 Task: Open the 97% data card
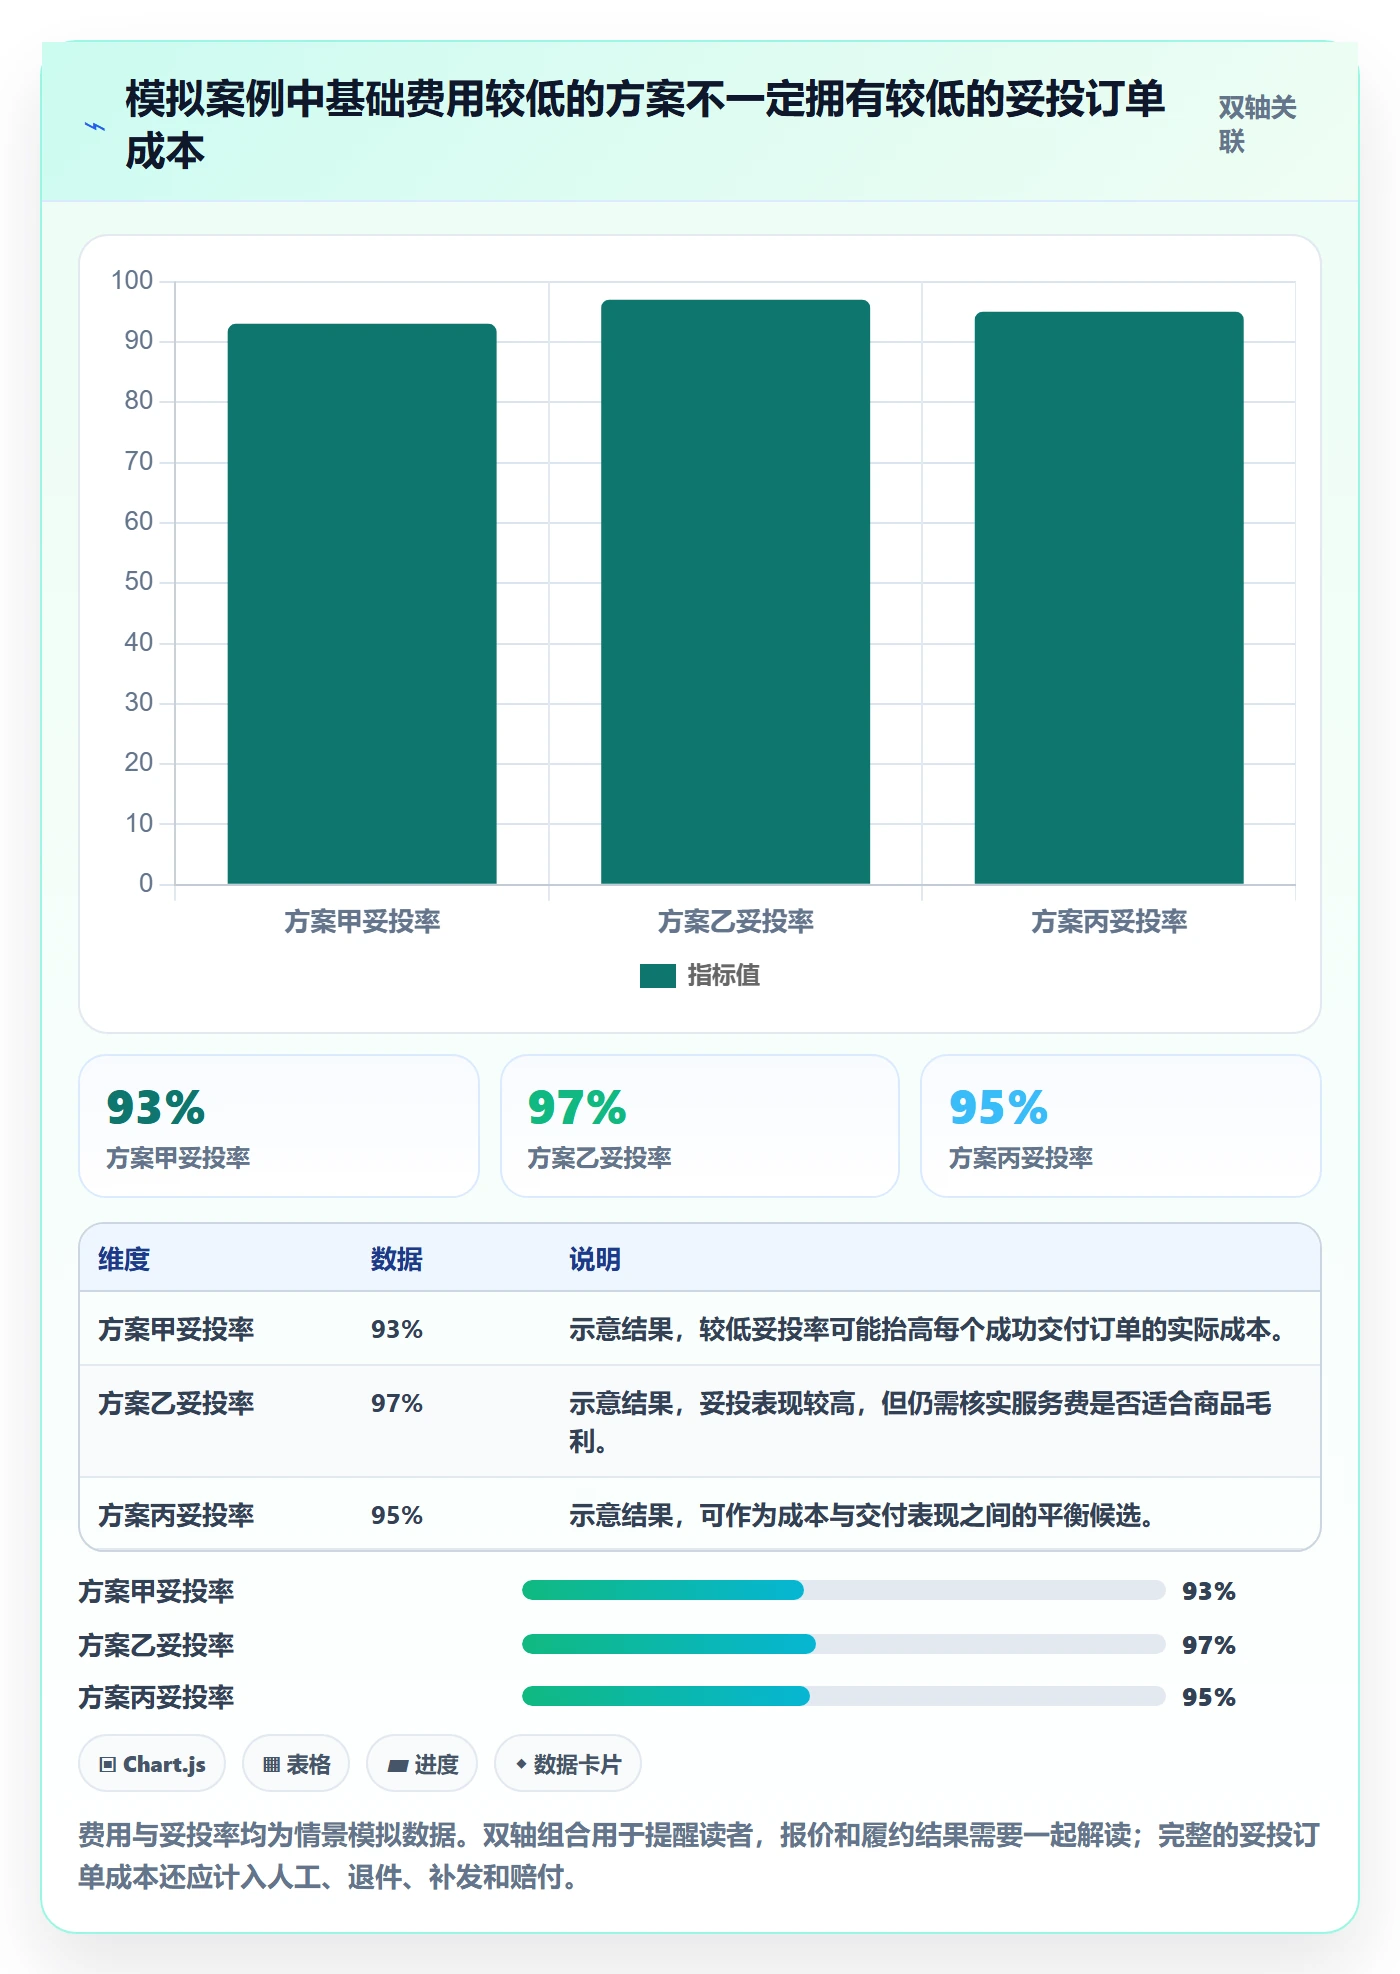coord(700,1126)
